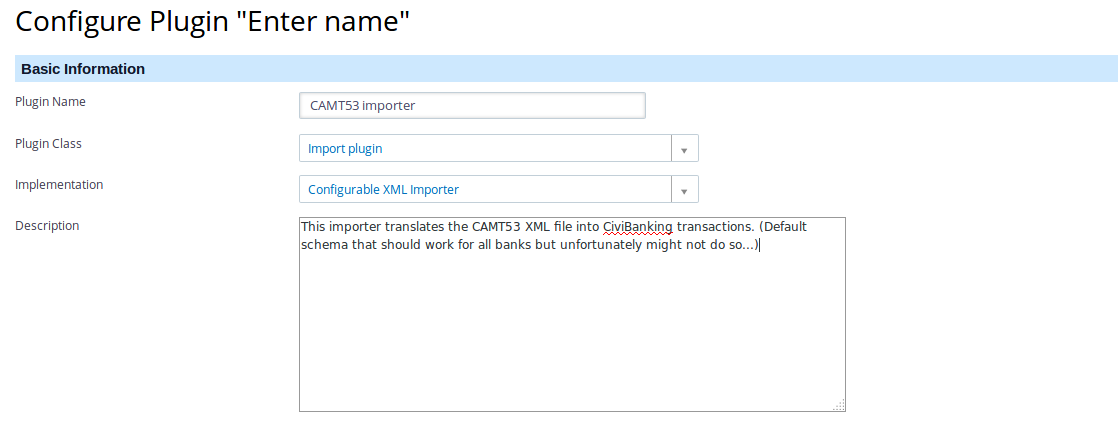Focus the Plugin Name input field
1118x426 pixels.
(x=472, y=106)
